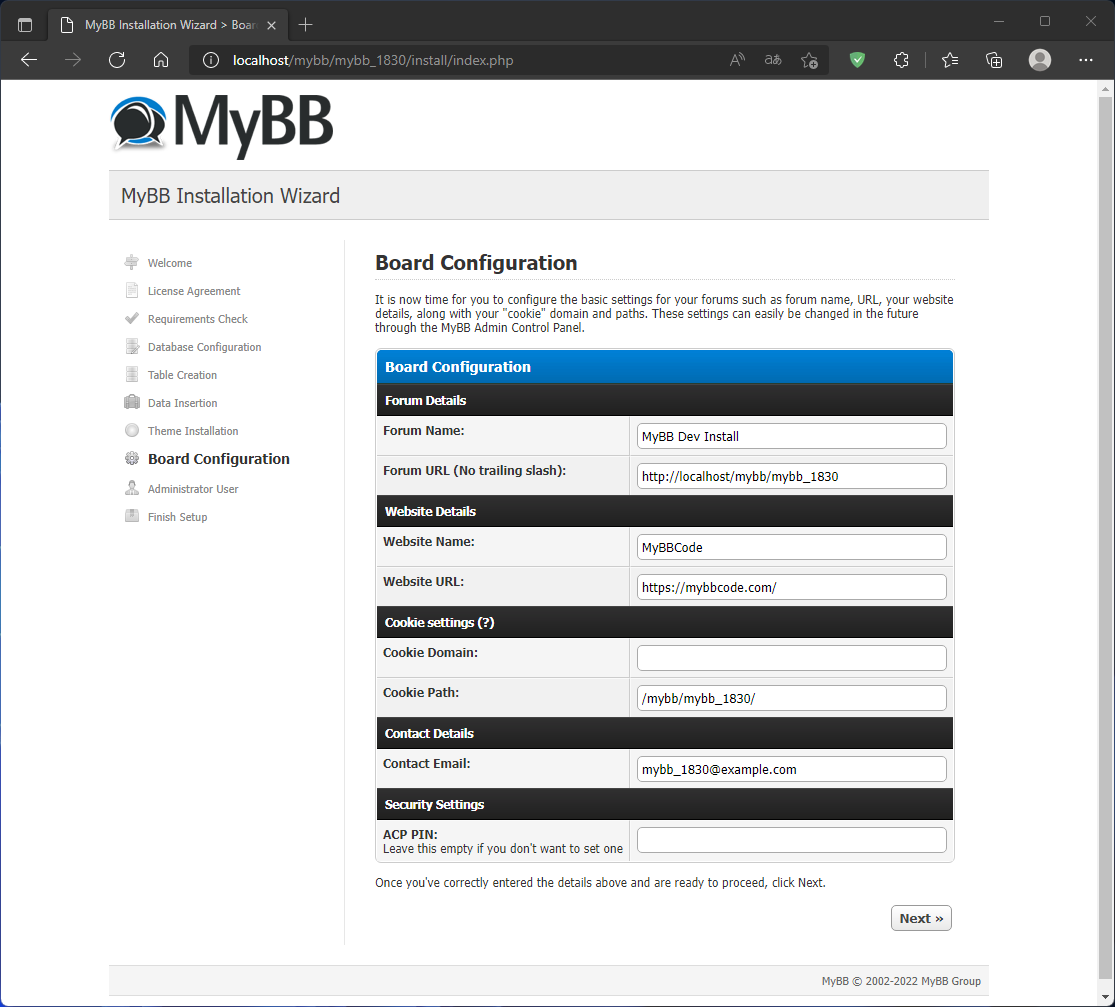Click the Finish Setup step label
The height and width of the screenshot is (1007, 1115).
(178, 517)
